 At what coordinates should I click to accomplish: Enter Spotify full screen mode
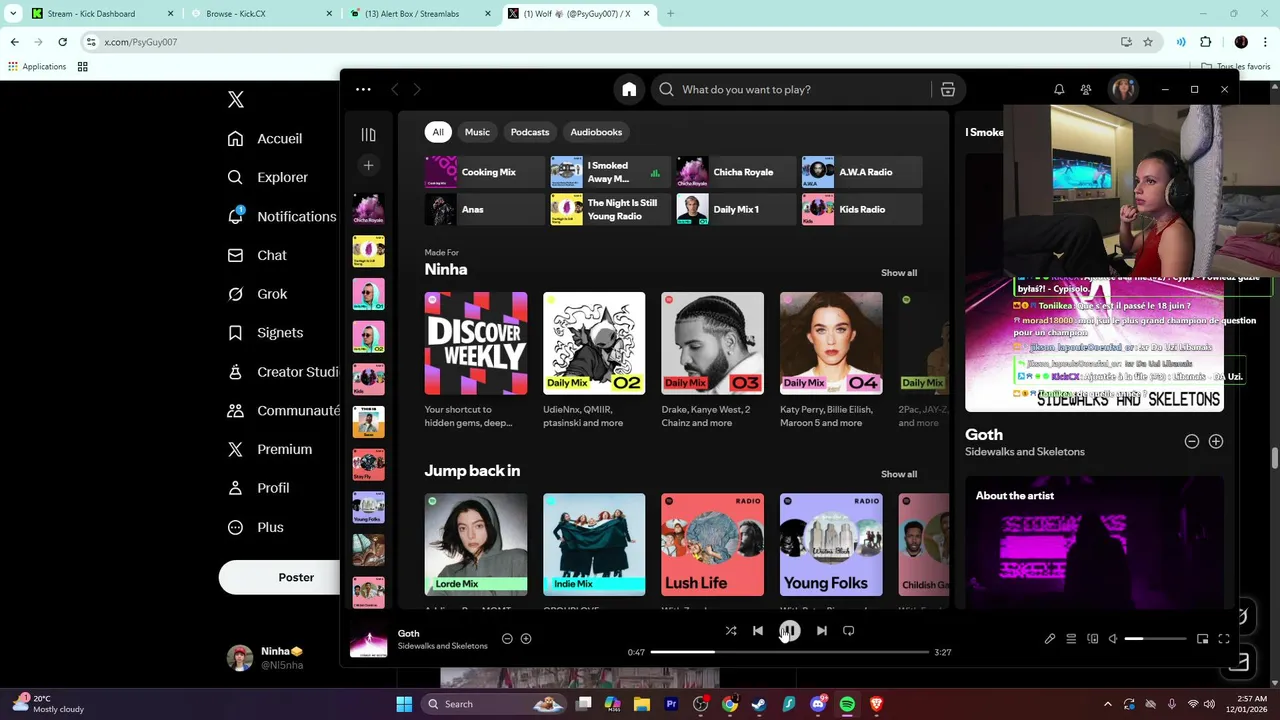point(1224,639)
